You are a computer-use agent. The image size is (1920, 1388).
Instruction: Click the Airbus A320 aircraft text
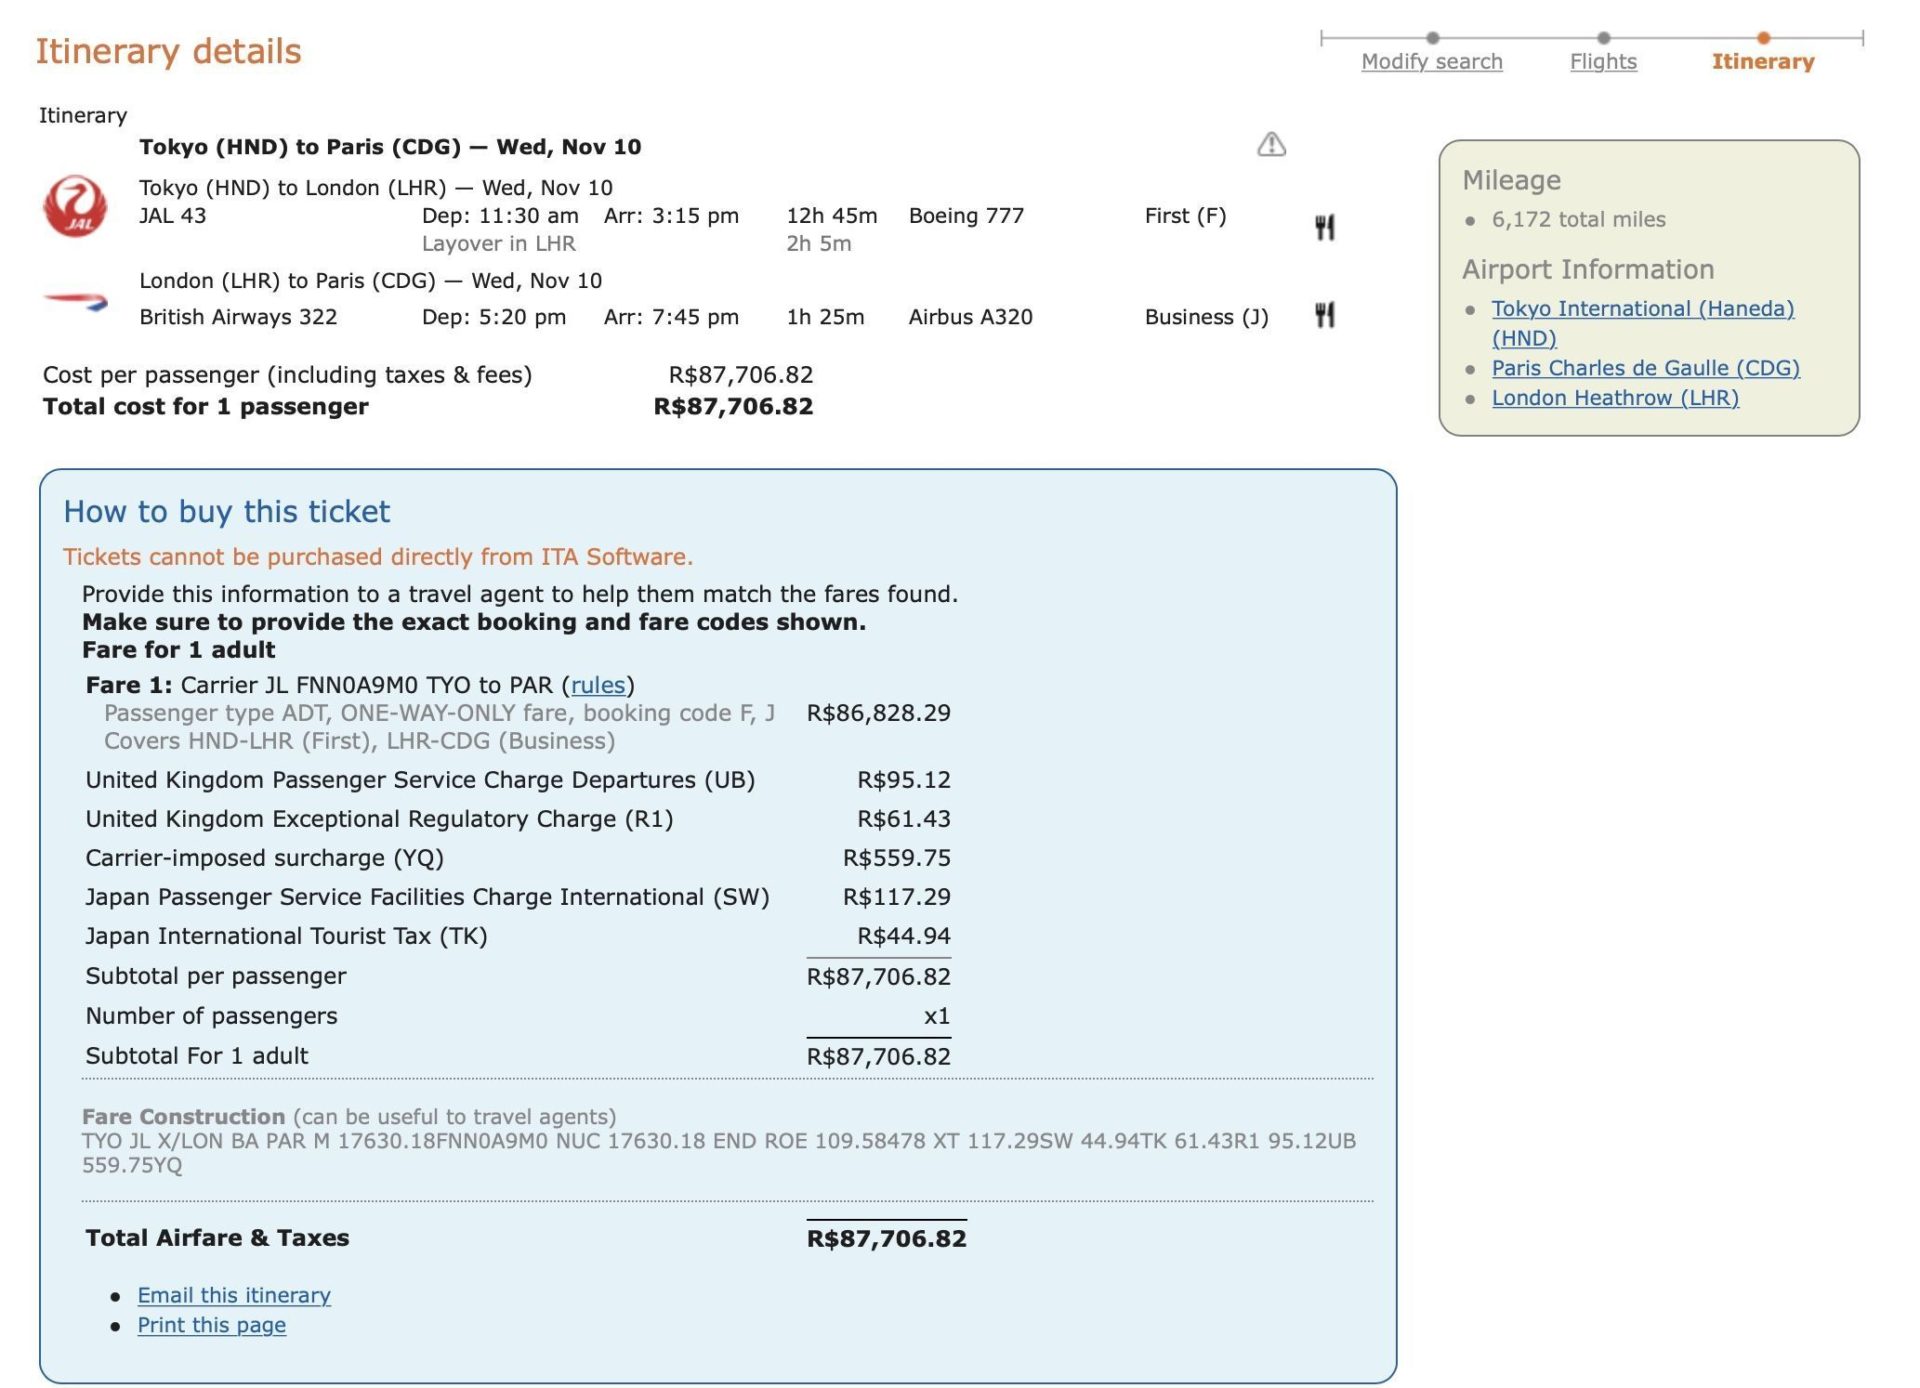click(970, 317)
